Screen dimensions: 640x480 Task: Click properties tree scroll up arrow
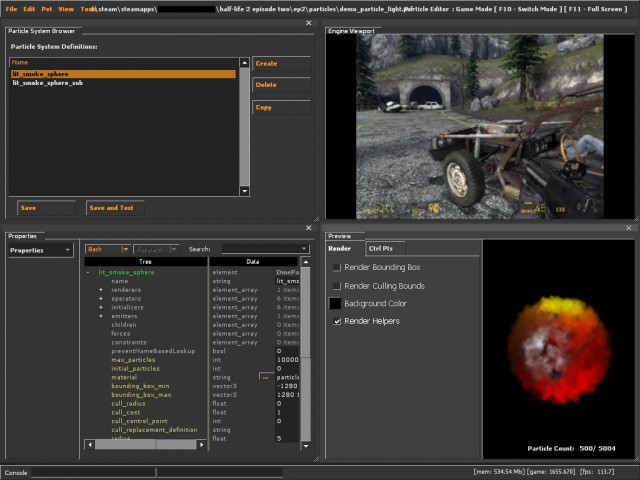pos(306,261)
